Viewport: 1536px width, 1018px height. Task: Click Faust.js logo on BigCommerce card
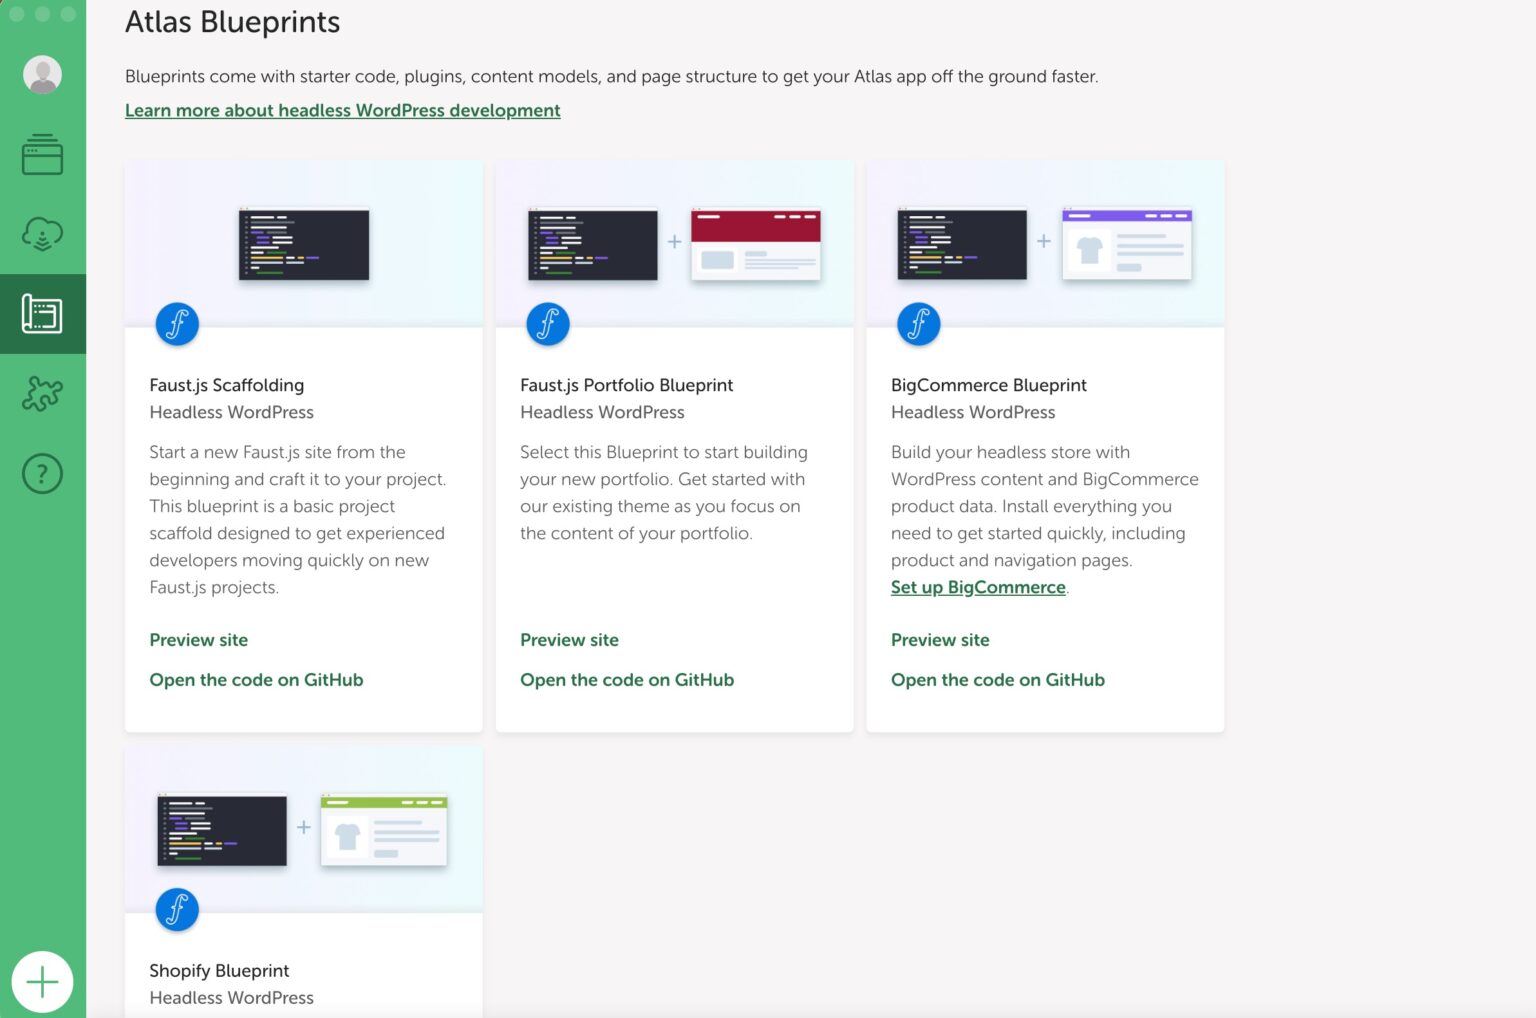(918, 324)
